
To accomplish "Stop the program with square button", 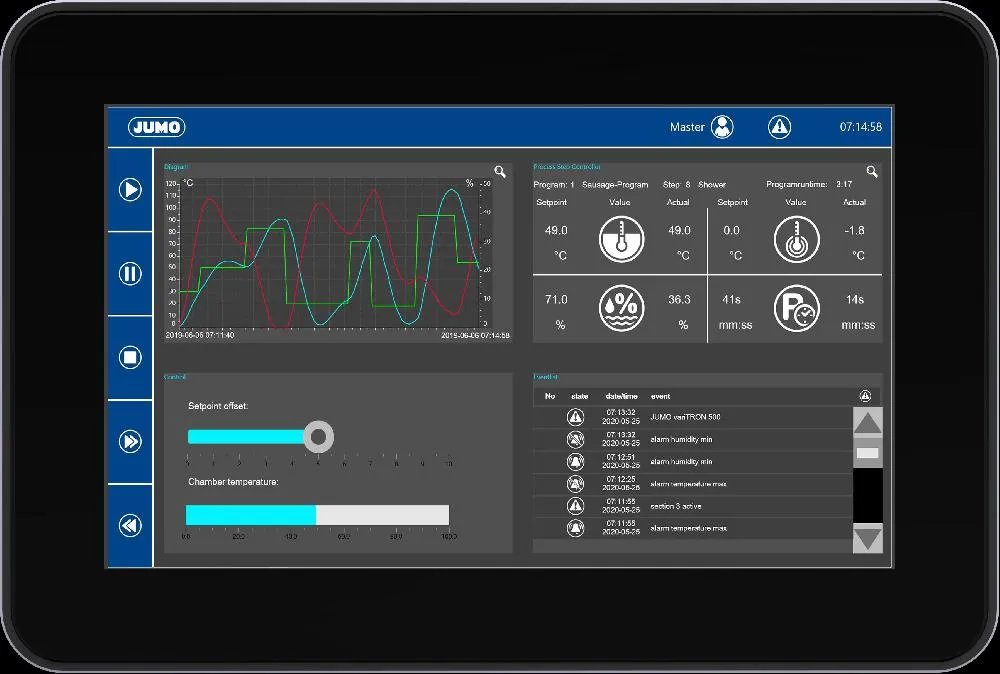I will pos(130,357).
